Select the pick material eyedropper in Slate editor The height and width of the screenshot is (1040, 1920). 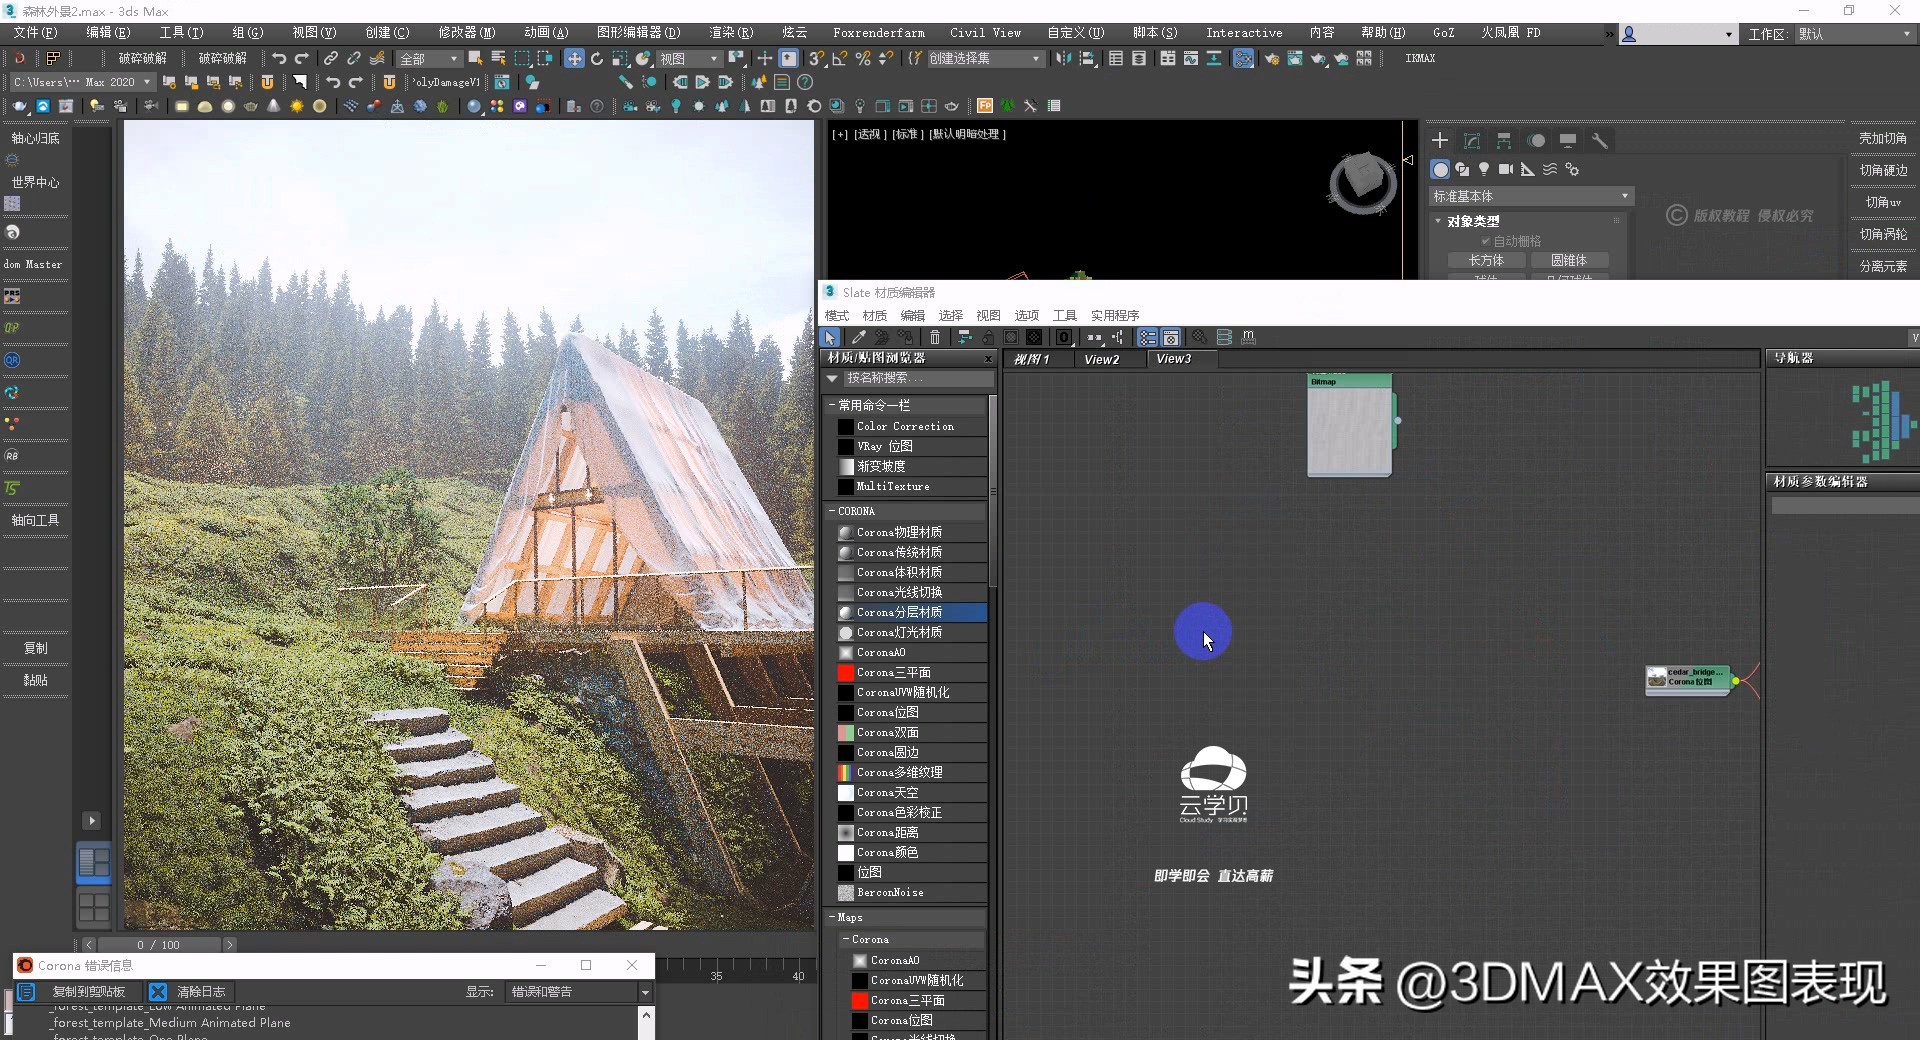858,338
